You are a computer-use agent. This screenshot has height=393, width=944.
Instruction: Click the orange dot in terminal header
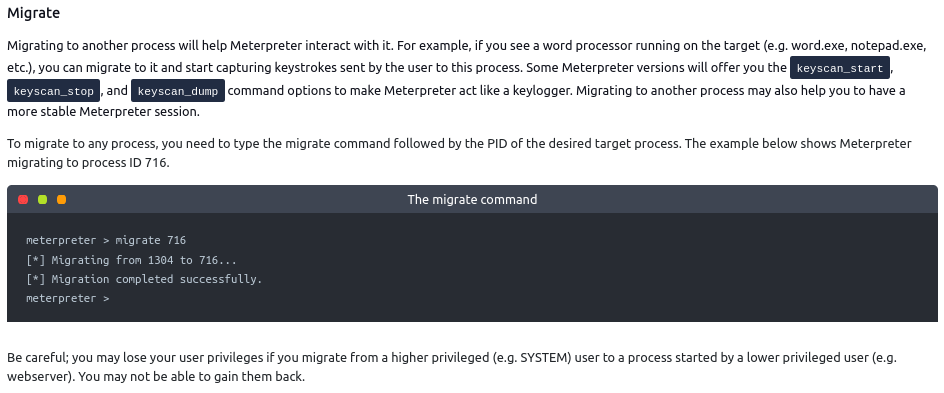point(61,199)
